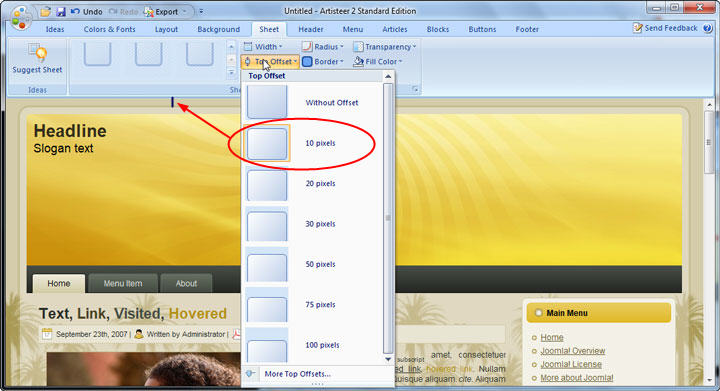Click the Undo button
The image size is (720, 391).
[87, 11]
